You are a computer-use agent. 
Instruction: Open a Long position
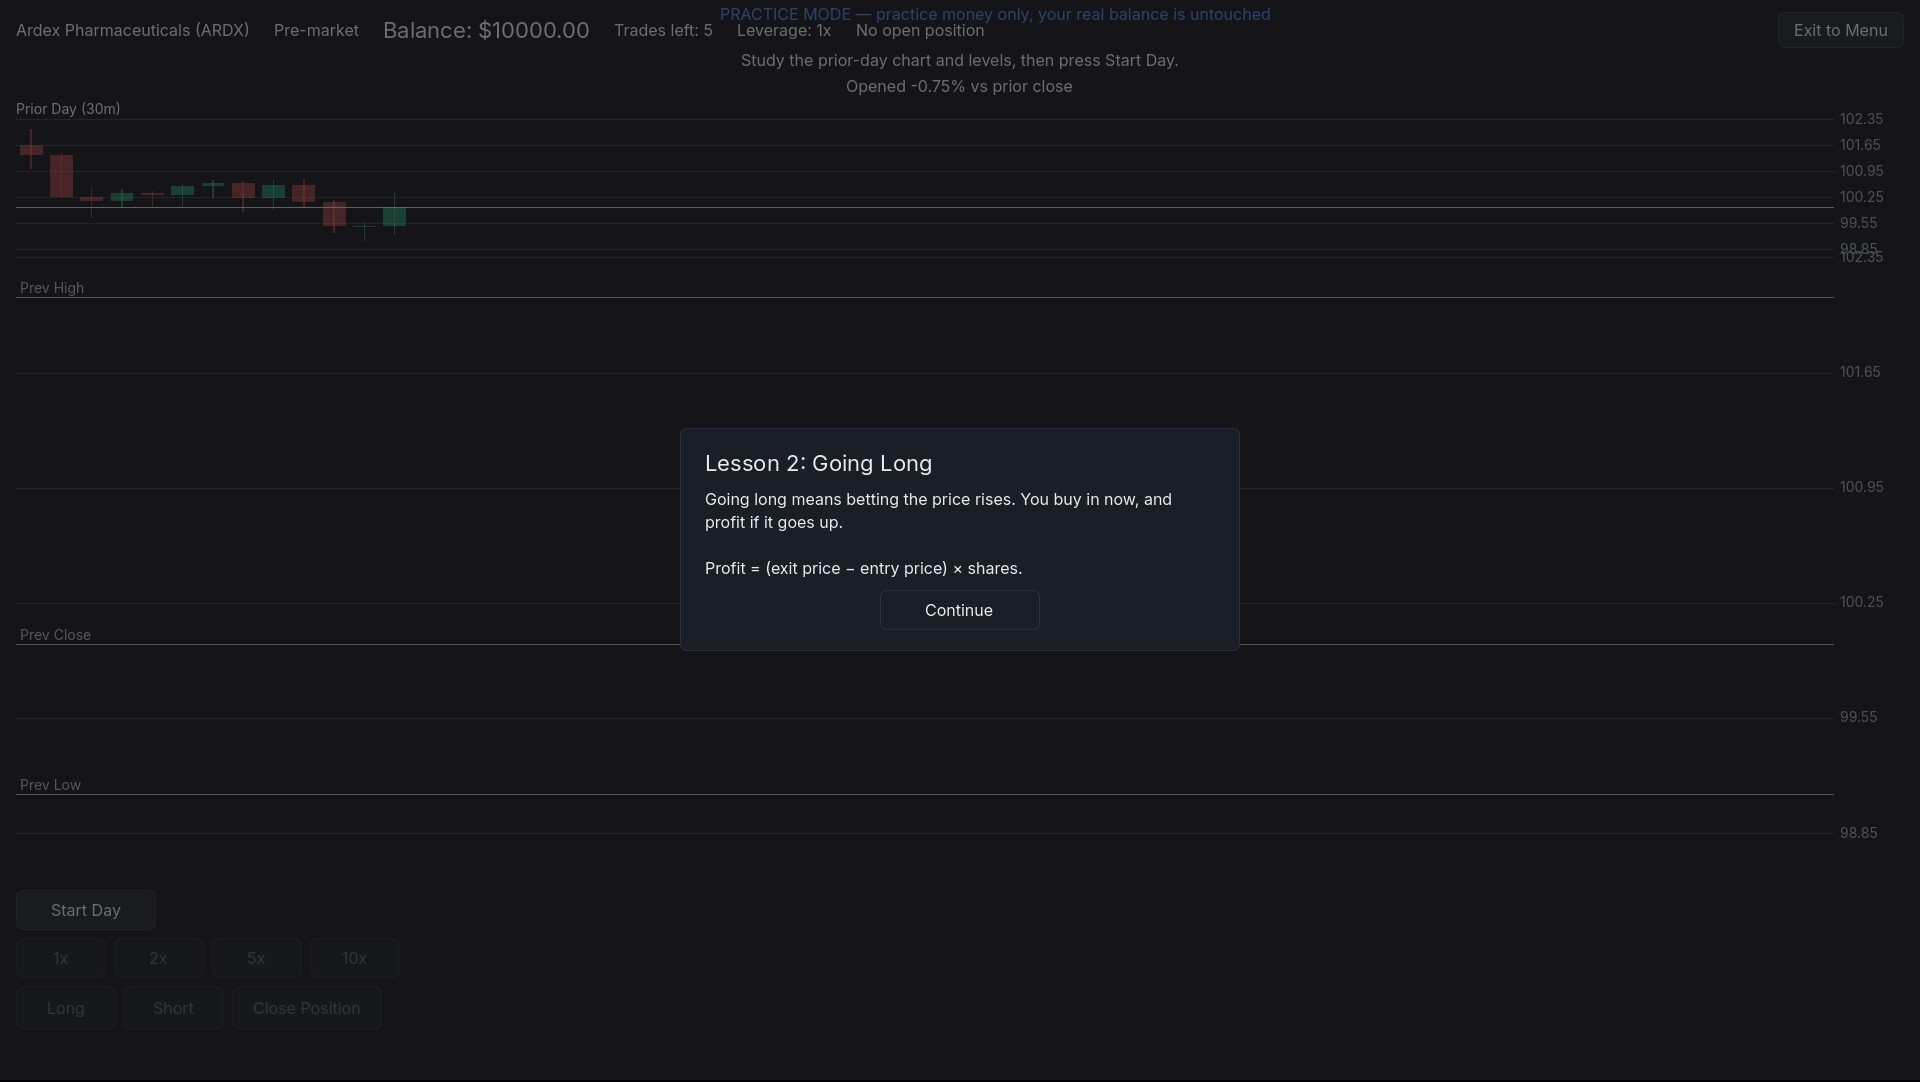tap(66, 1008)
